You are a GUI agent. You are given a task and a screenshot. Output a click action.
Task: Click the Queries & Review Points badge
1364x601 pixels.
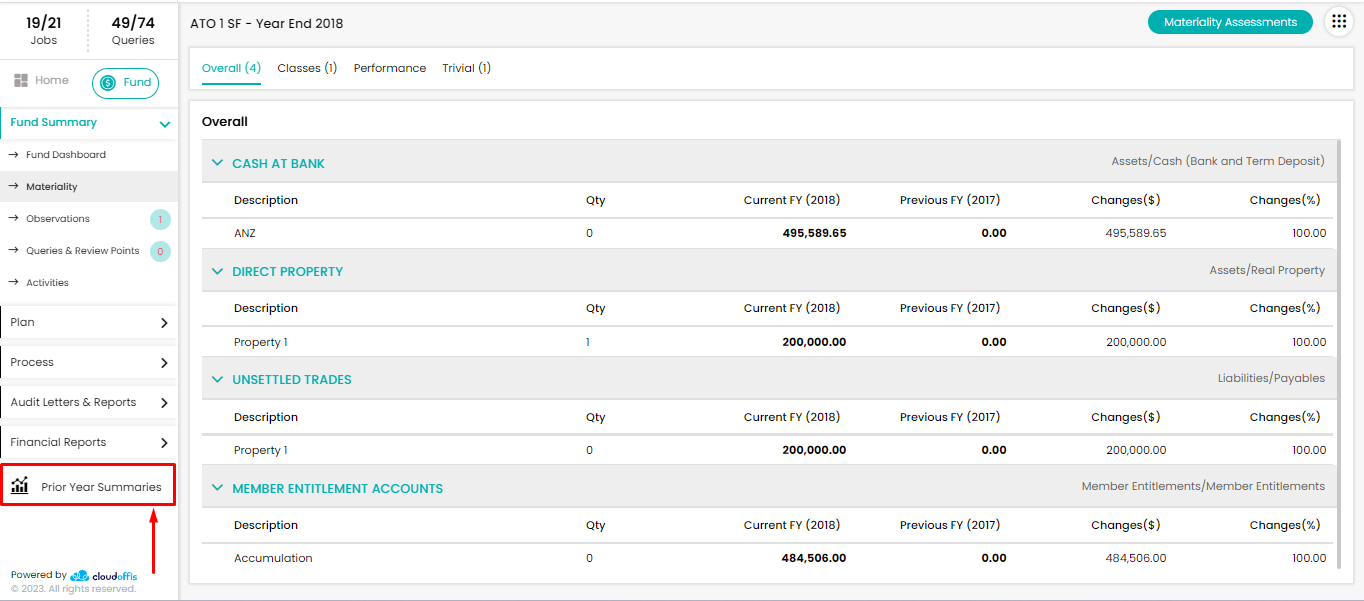pyautogui.click(x=160, y=251)
